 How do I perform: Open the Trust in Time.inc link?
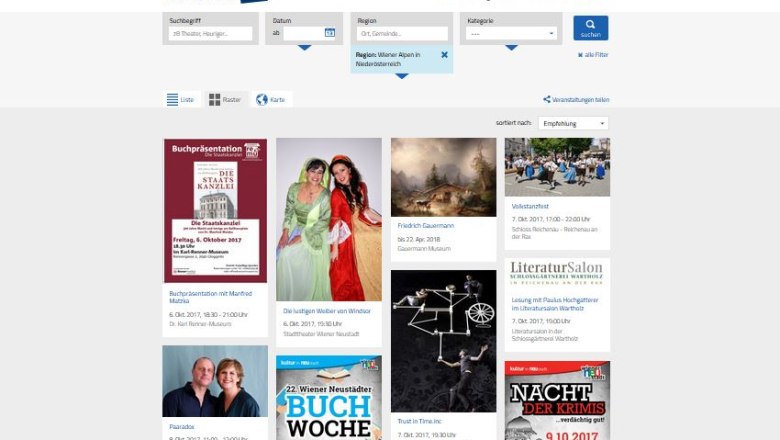coord(419,421)
